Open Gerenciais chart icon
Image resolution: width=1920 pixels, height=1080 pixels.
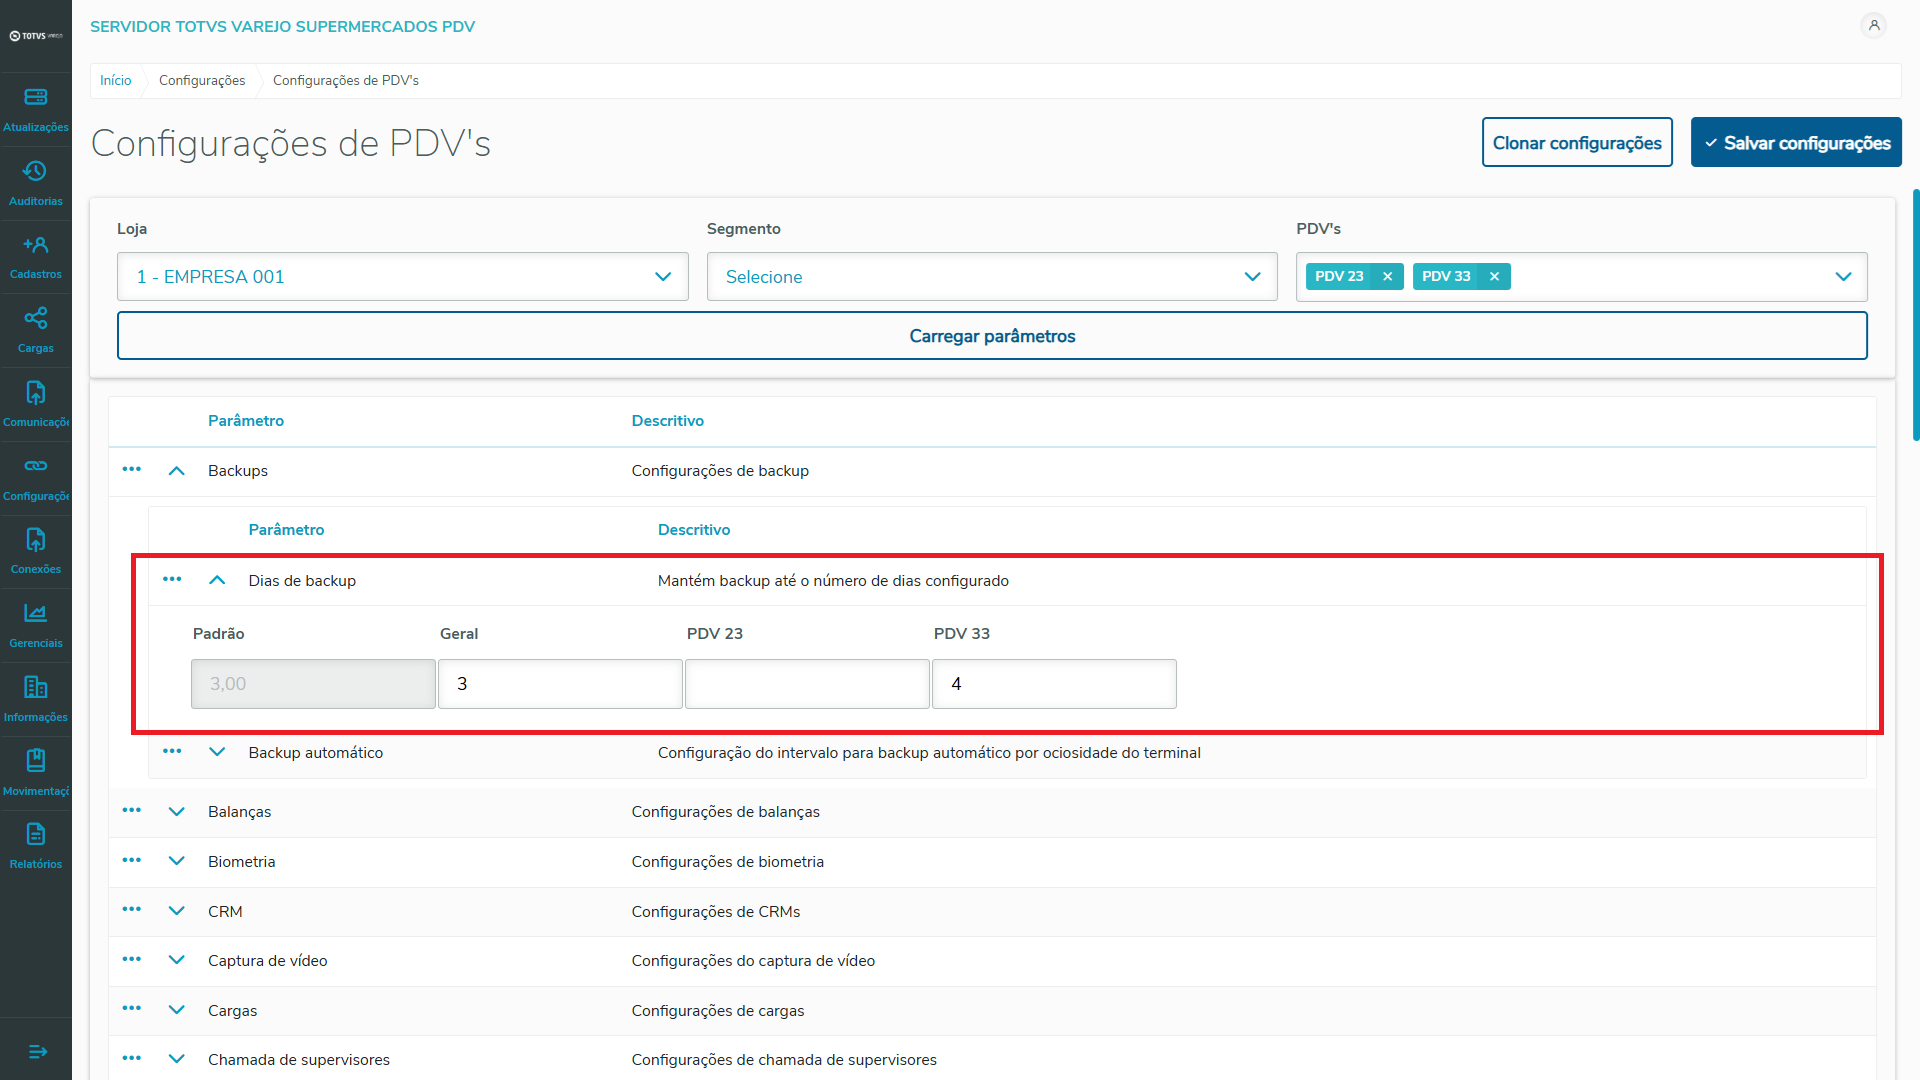click(x=36, y=625)
